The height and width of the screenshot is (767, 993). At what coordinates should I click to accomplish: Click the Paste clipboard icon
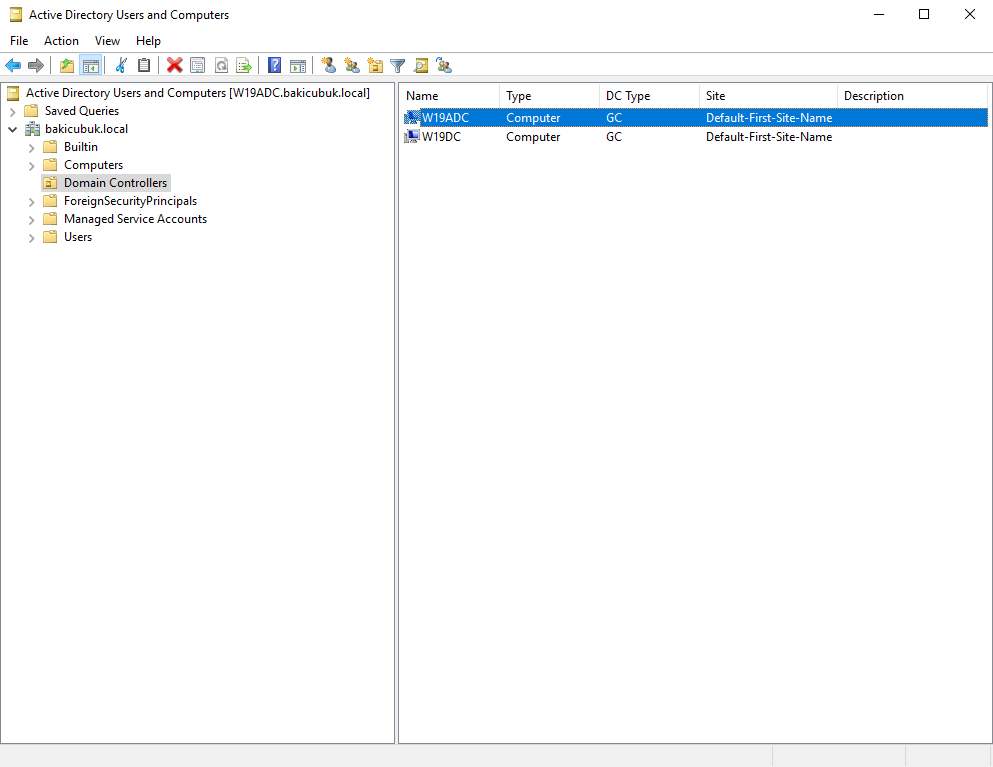(144, 65)
